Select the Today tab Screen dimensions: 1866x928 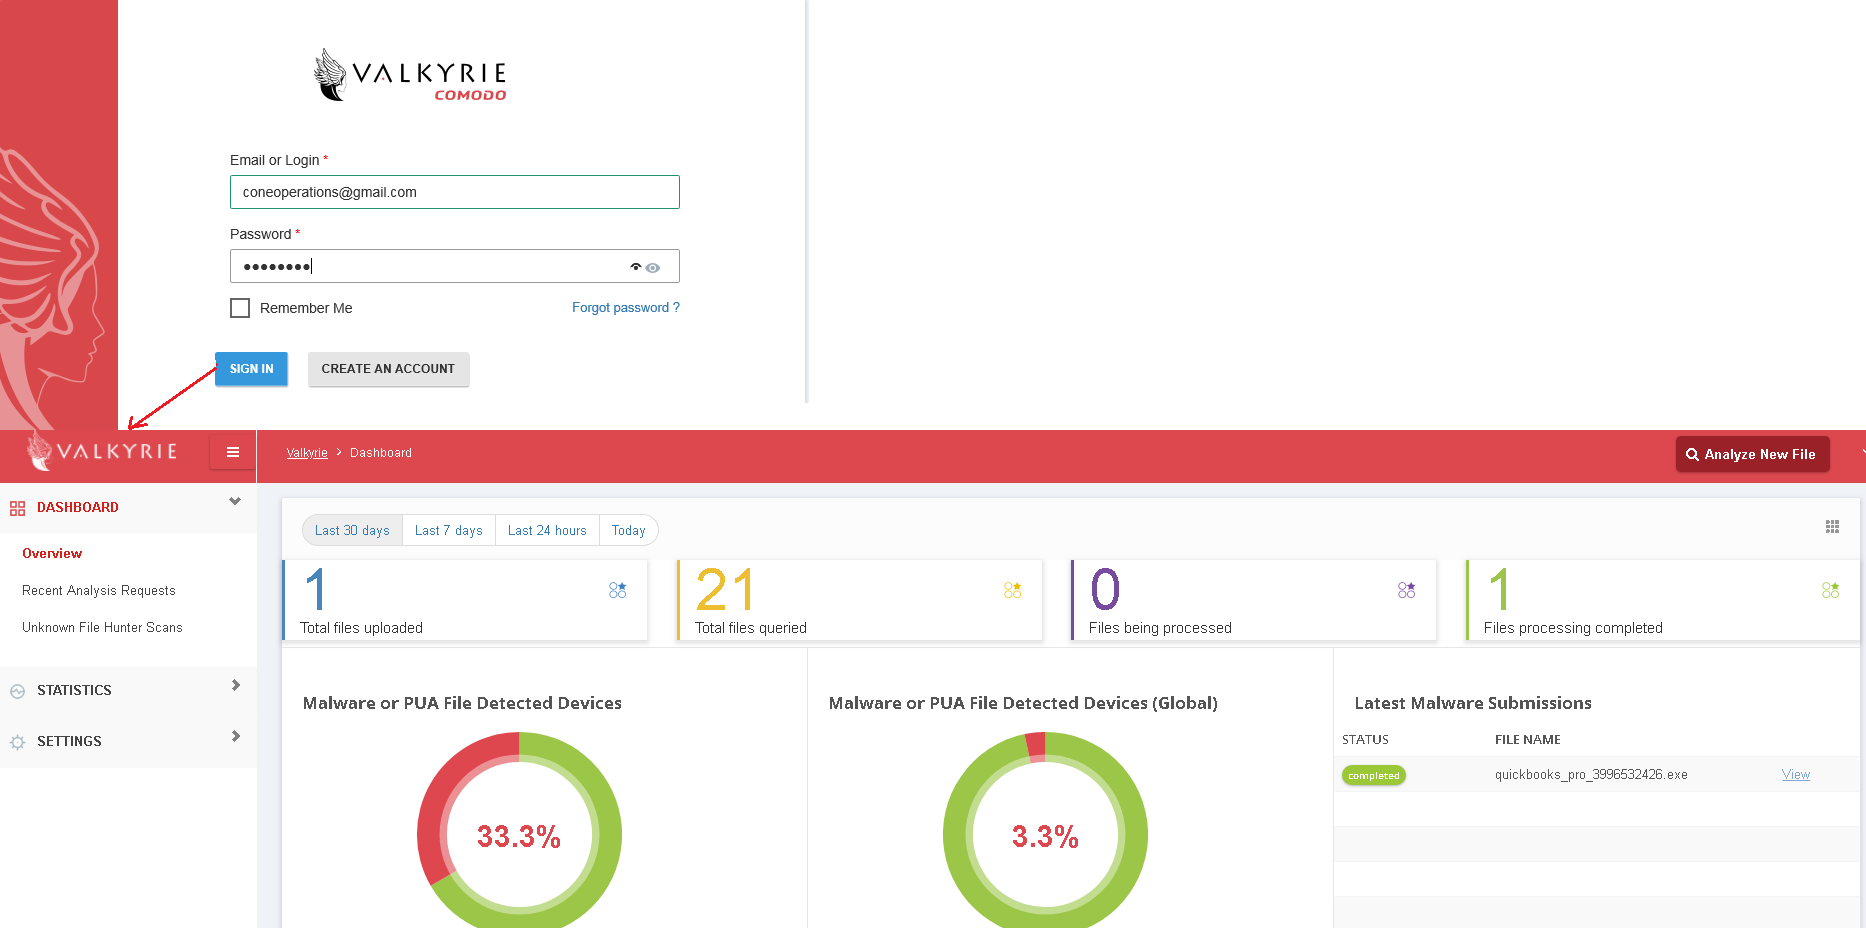pos(629,530)
